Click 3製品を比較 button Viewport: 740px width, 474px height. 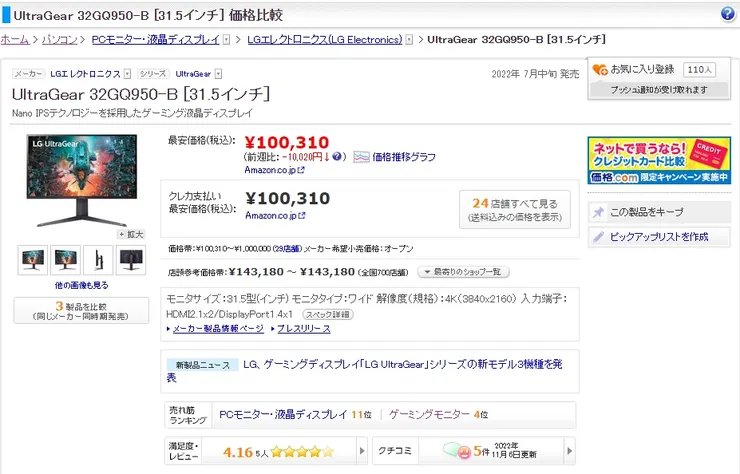[x=81, y=311]
